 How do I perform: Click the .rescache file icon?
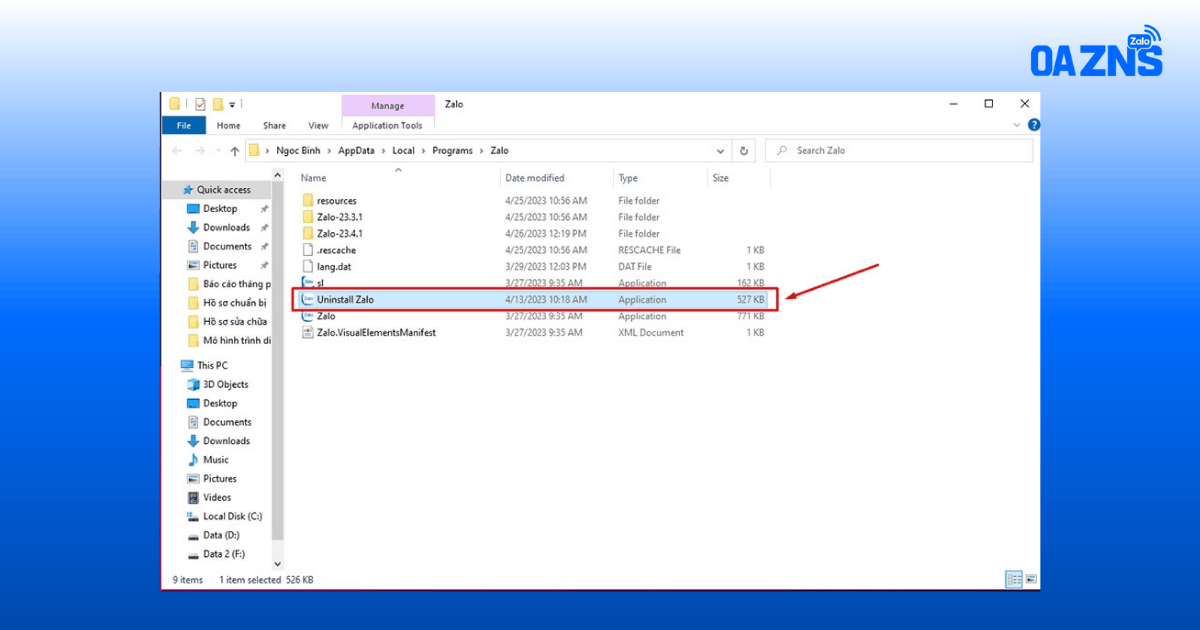(x=308, y=250)
